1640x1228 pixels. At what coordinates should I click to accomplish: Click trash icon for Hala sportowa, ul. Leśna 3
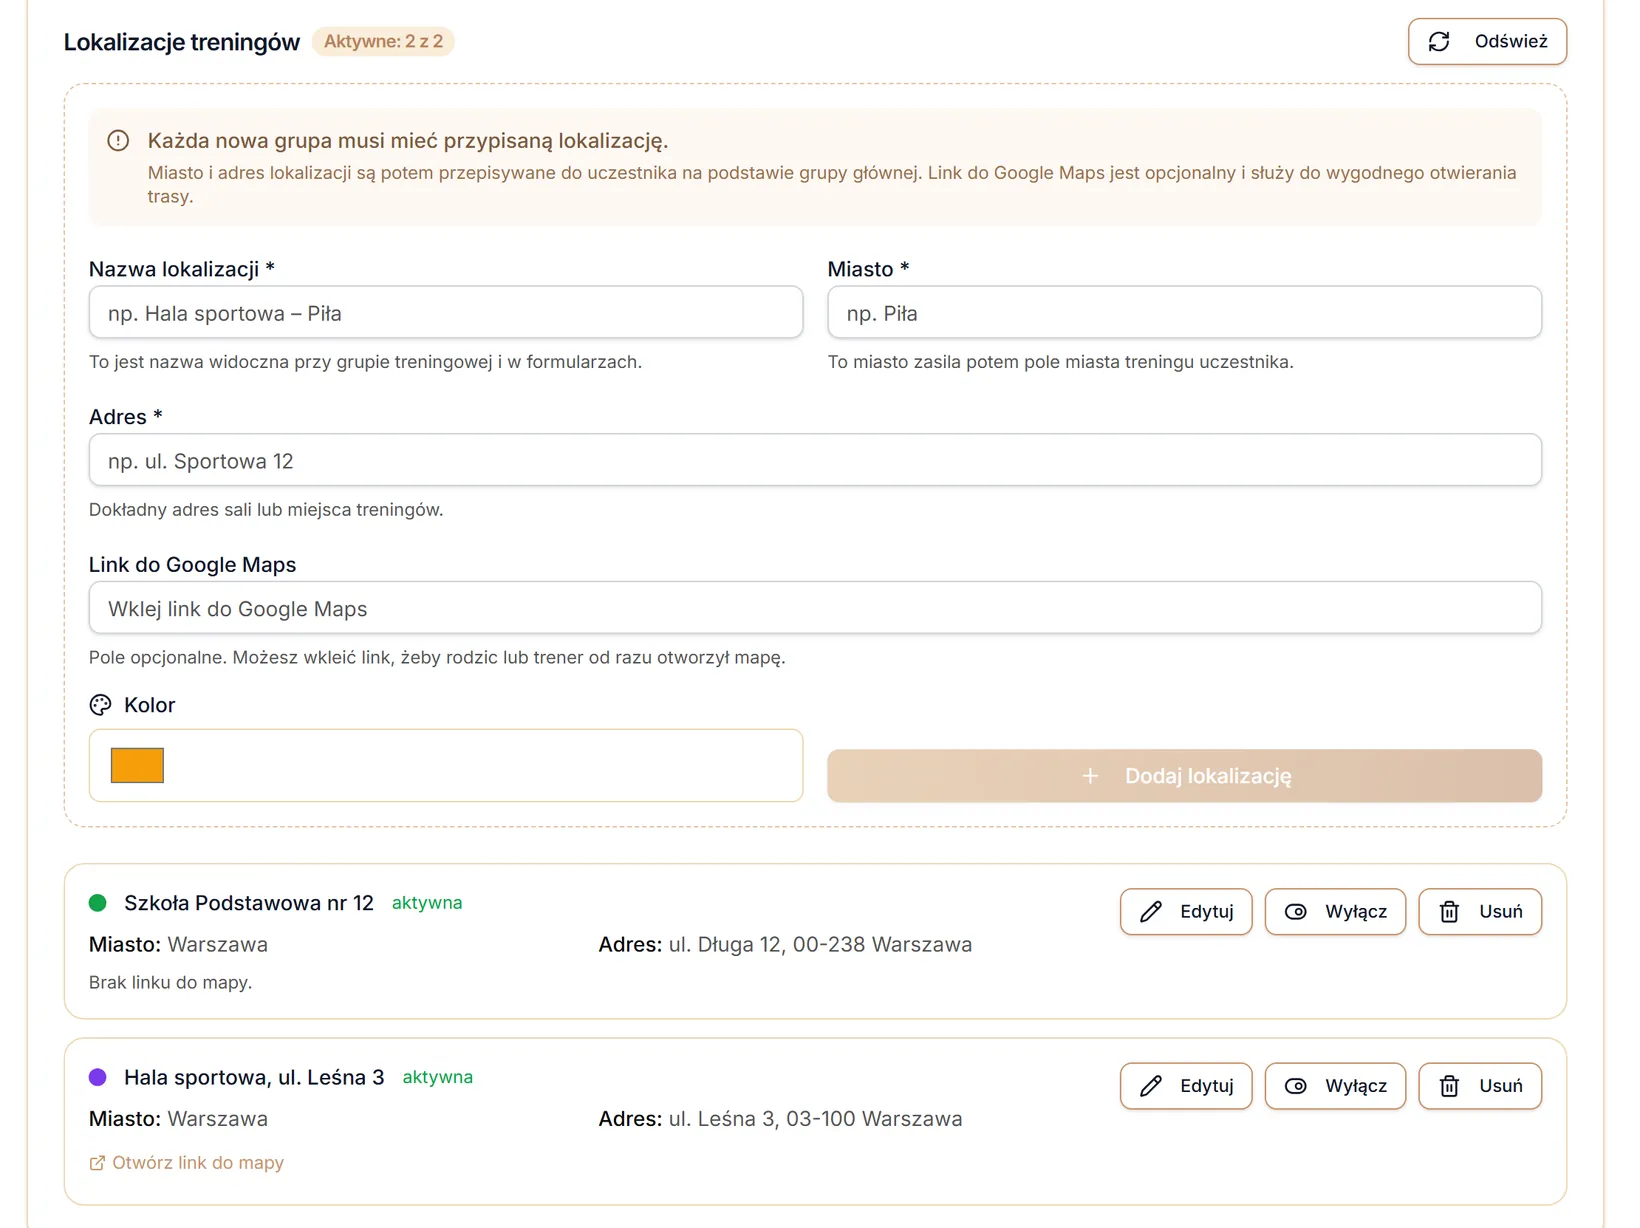(1449, 1086)
